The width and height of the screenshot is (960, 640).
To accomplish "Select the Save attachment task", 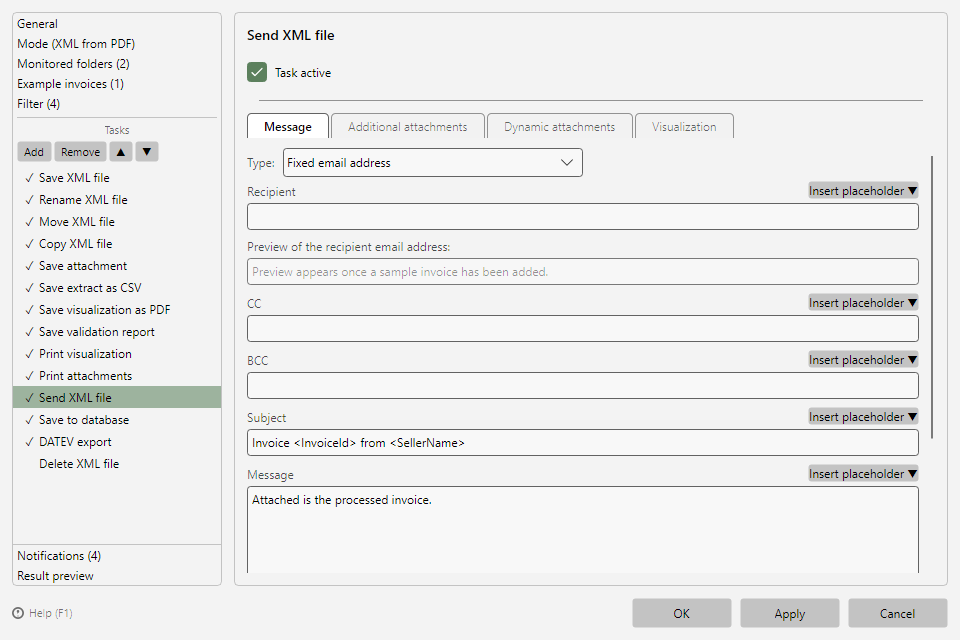I will [x=117, y=266].
